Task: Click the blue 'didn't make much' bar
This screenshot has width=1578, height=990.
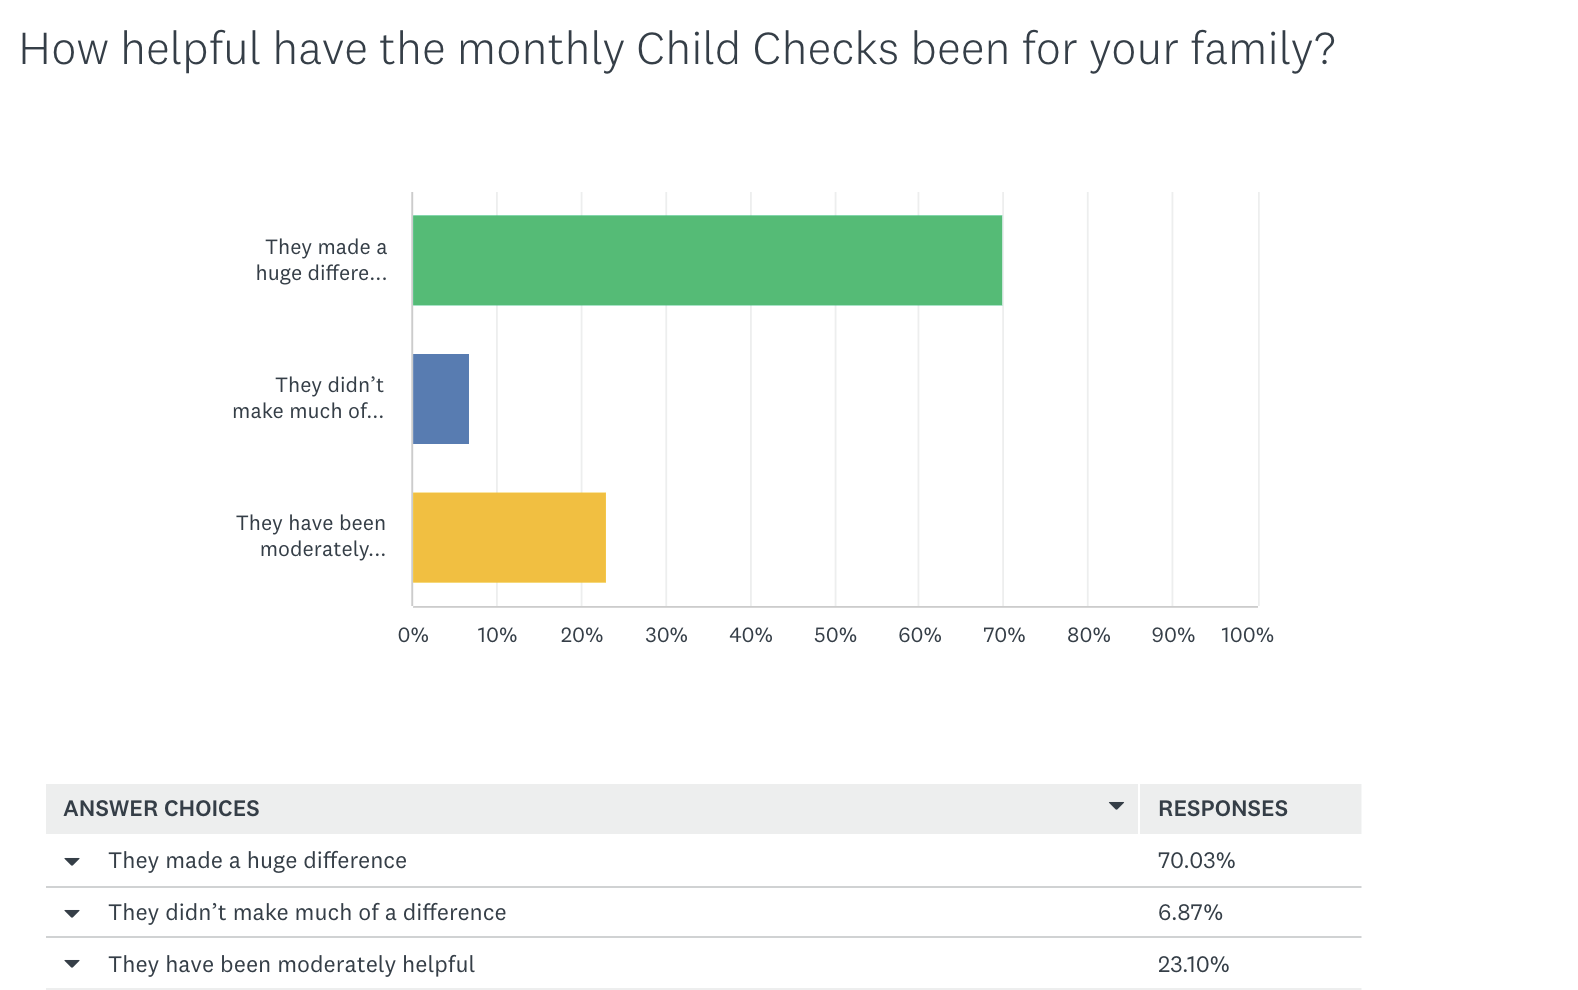Action: point(440,398)
